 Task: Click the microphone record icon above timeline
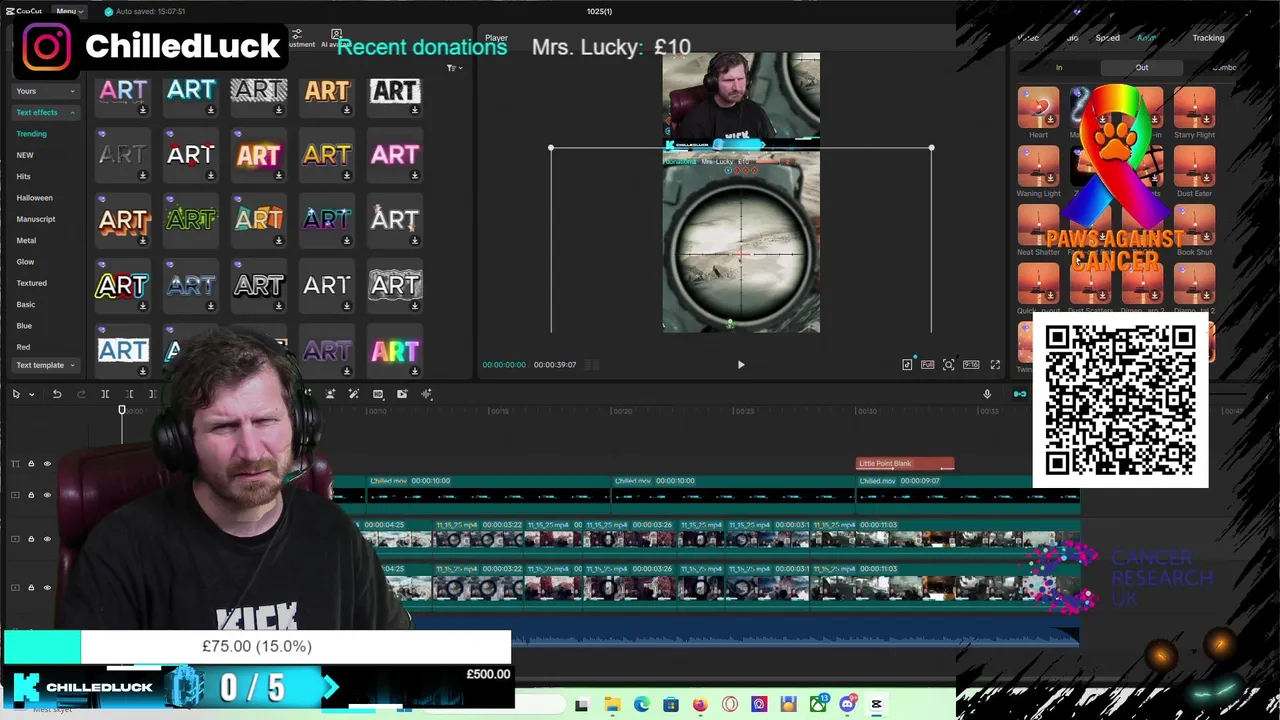point(987,394)
